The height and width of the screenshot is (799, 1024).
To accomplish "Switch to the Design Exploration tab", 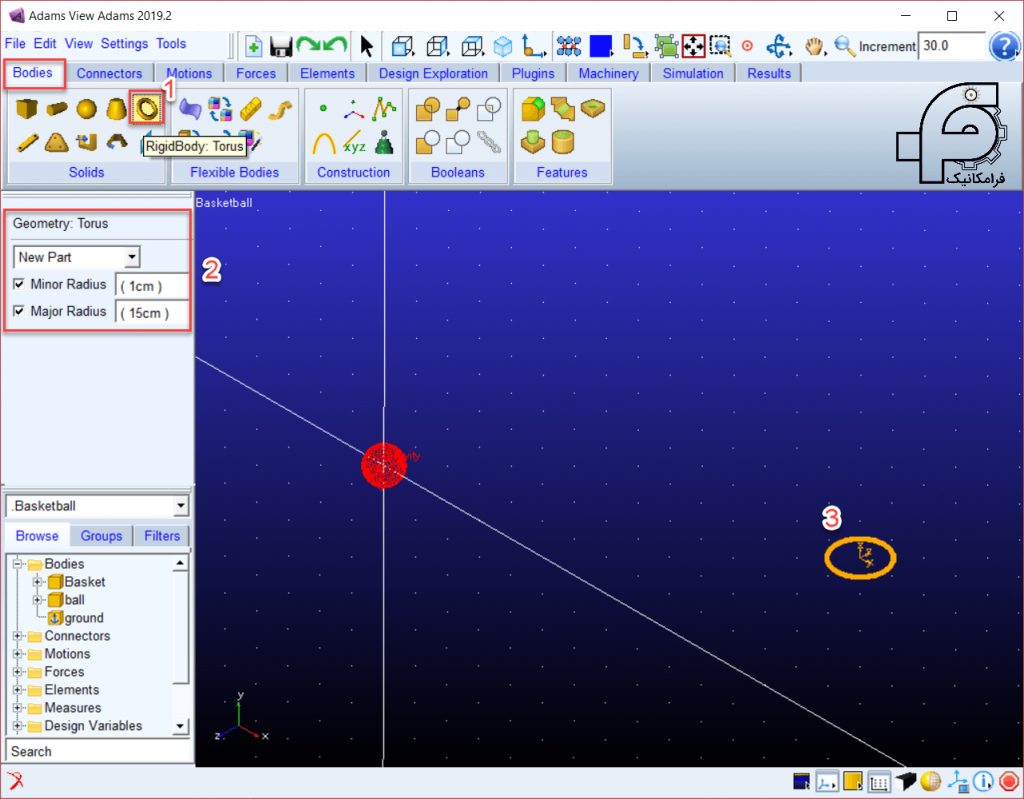I will [433, 73].
